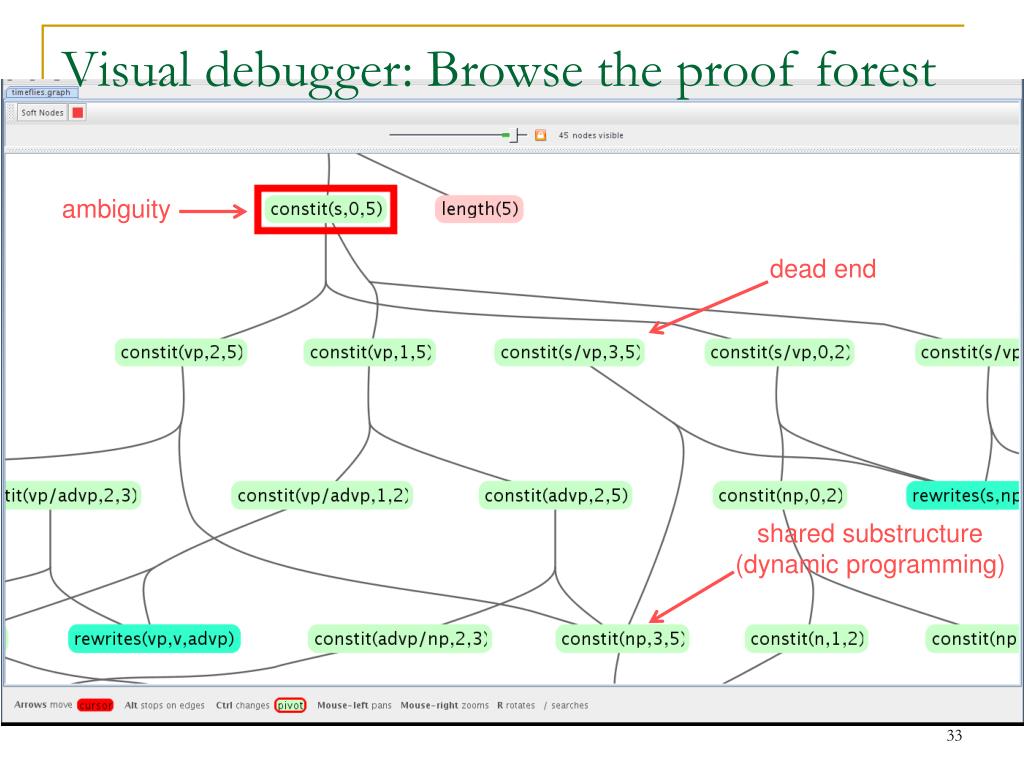The image size is (1024, 768).
Task: Select node constit(advp,2,5)
Action: (556, 496)
